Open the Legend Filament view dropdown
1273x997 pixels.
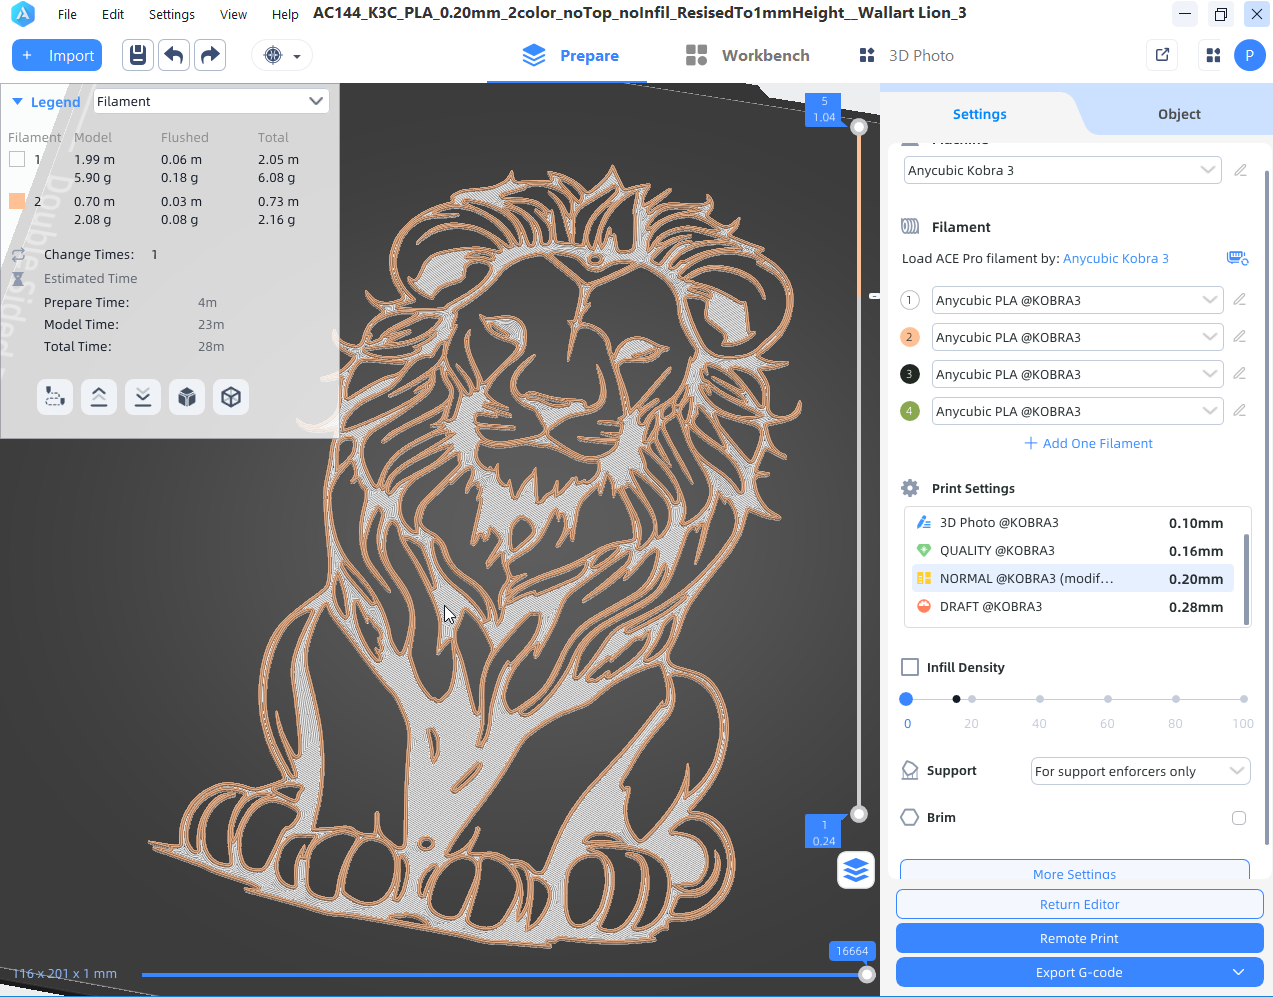click(211, 101)
